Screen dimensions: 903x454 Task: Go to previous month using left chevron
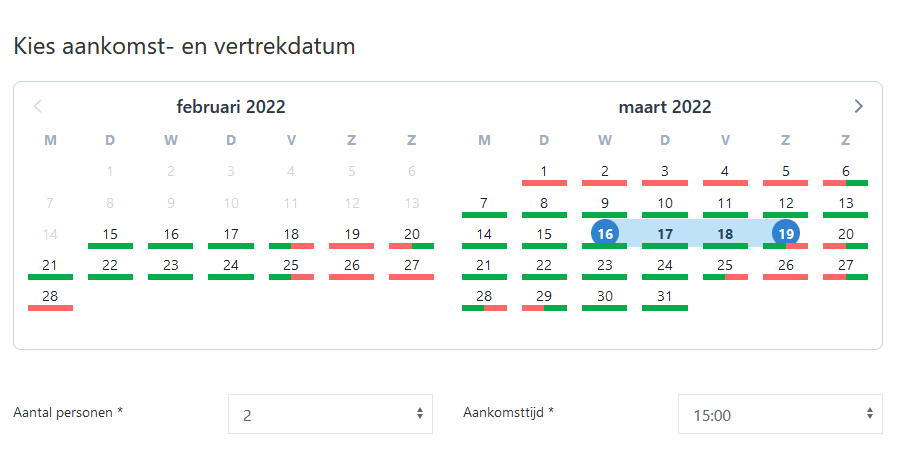coord(38,106)
